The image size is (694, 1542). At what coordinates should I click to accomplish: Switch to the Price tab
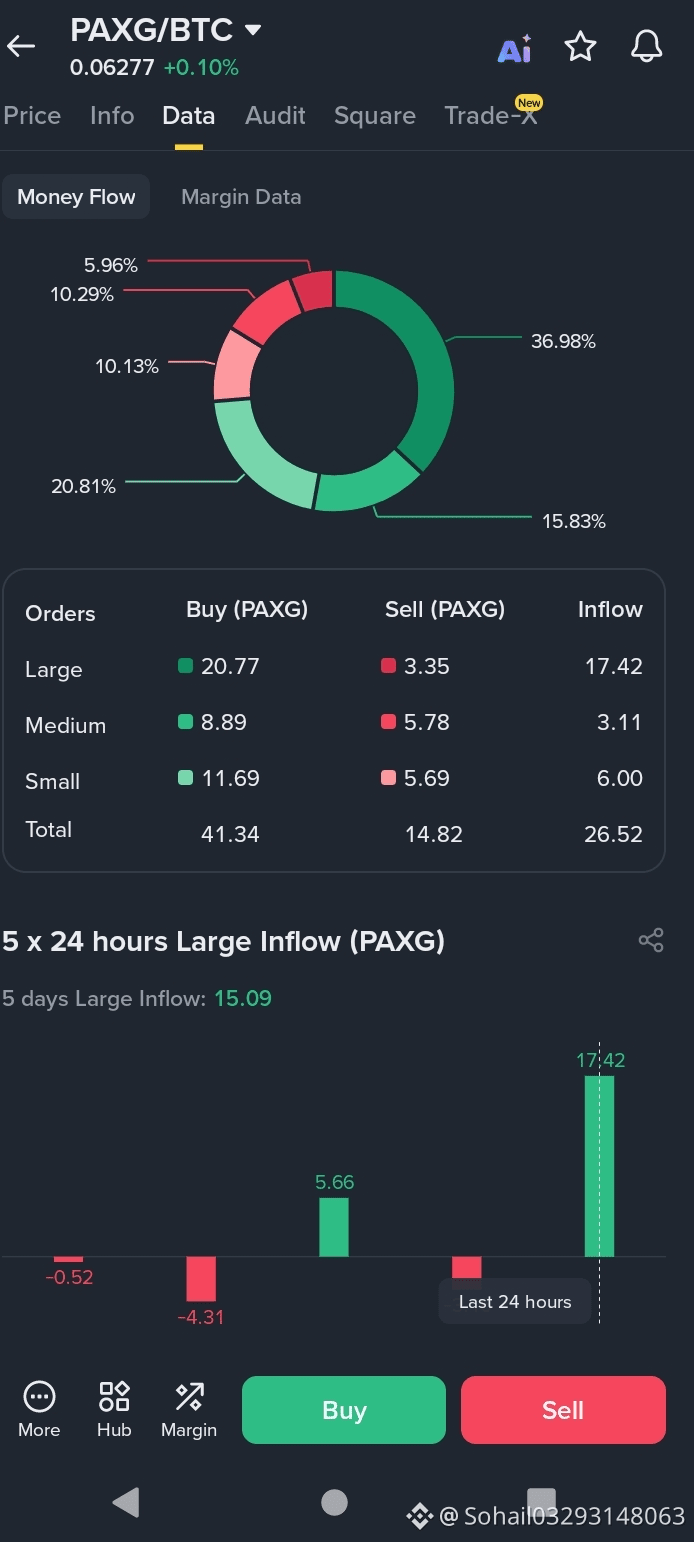click(x=32, y=116)
